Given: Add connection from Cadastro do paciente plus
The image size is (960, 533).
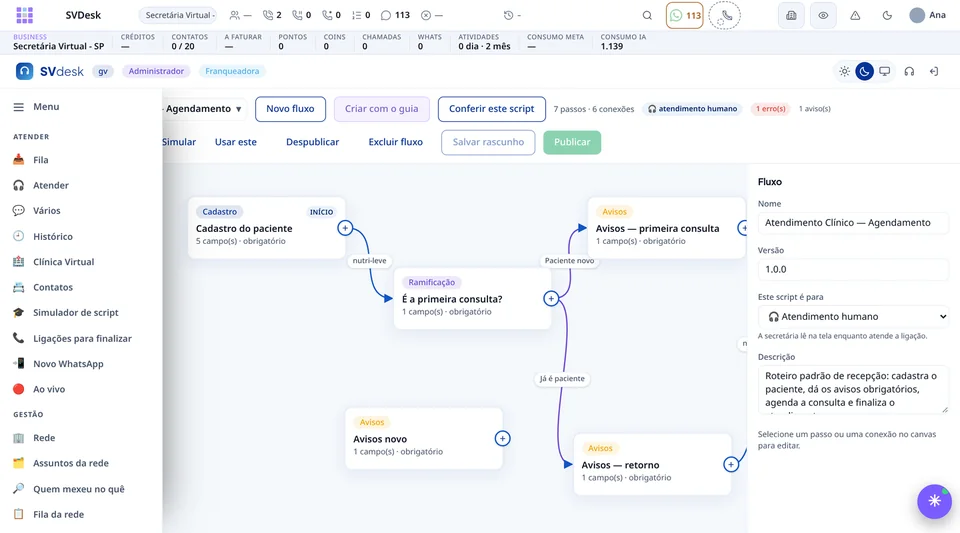Looking at the screenshot, I should click(345, 228).
